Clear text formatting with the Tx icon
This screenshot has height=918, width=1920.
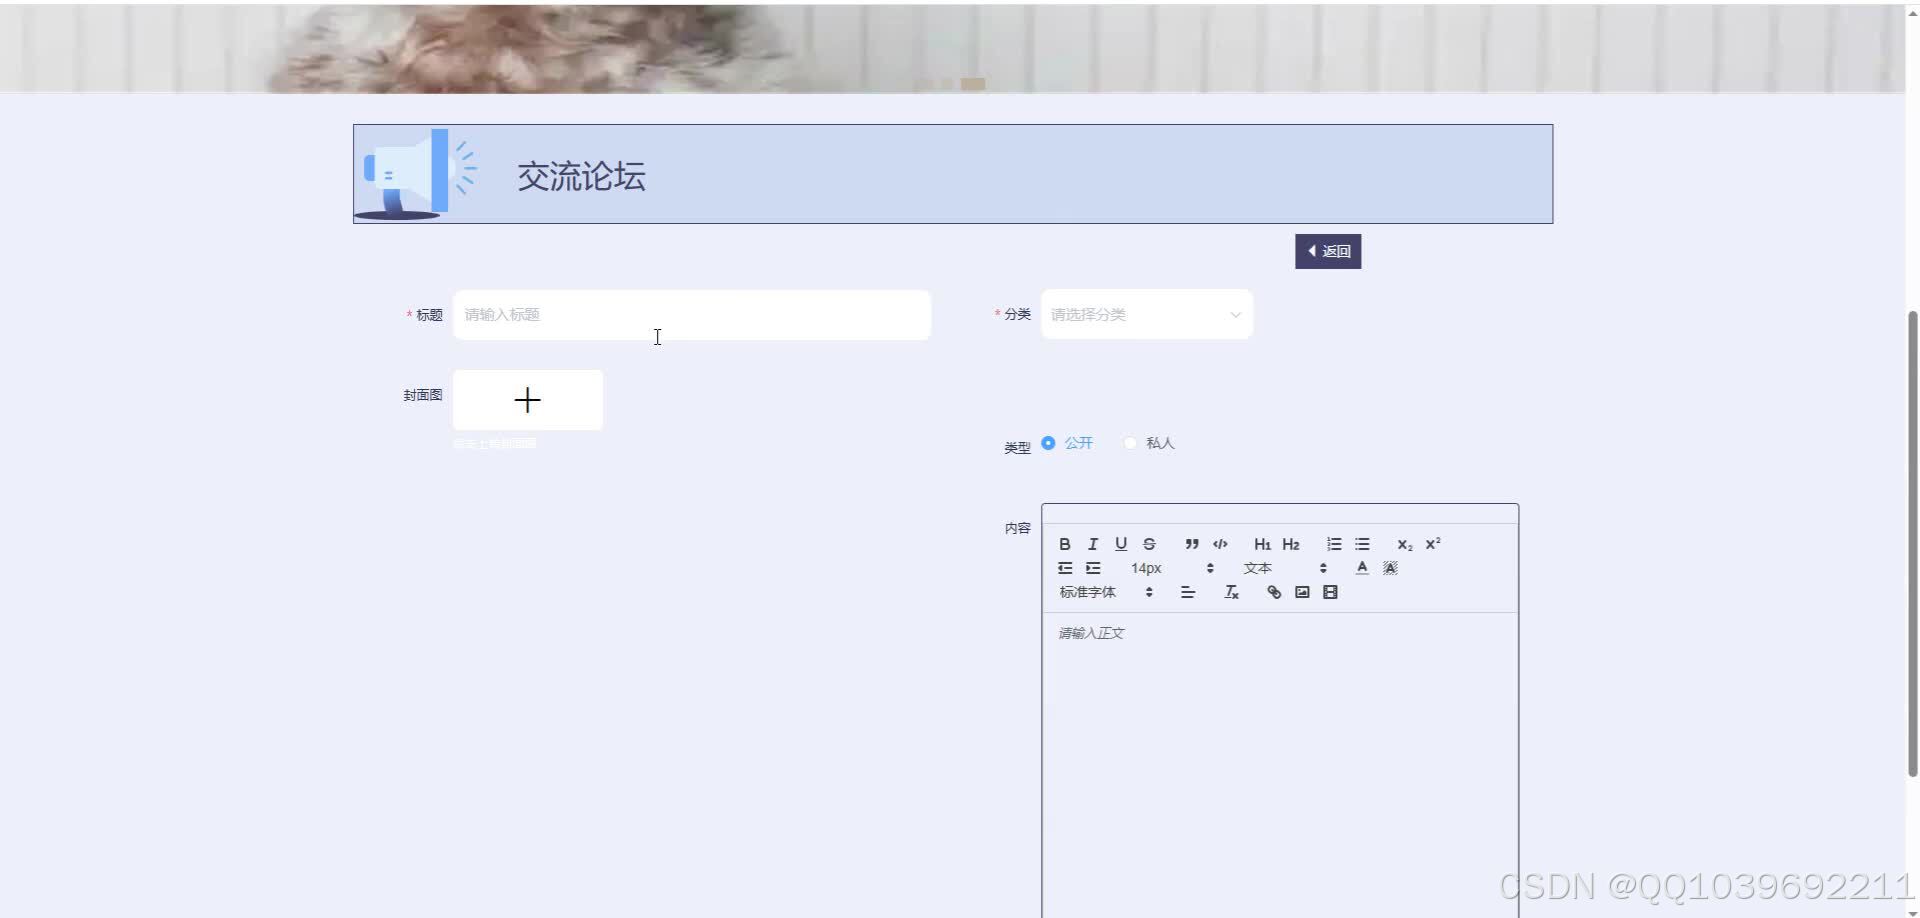(x=1230, y=591)
